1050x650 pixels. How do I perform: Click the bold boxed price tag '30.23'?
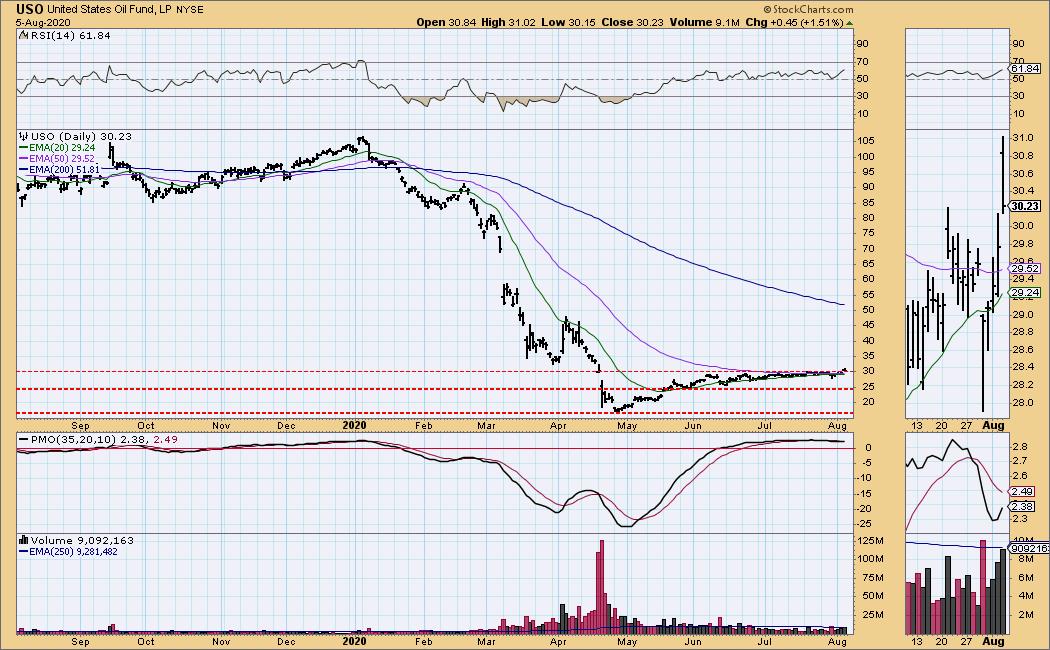(x=1025, y=206)
